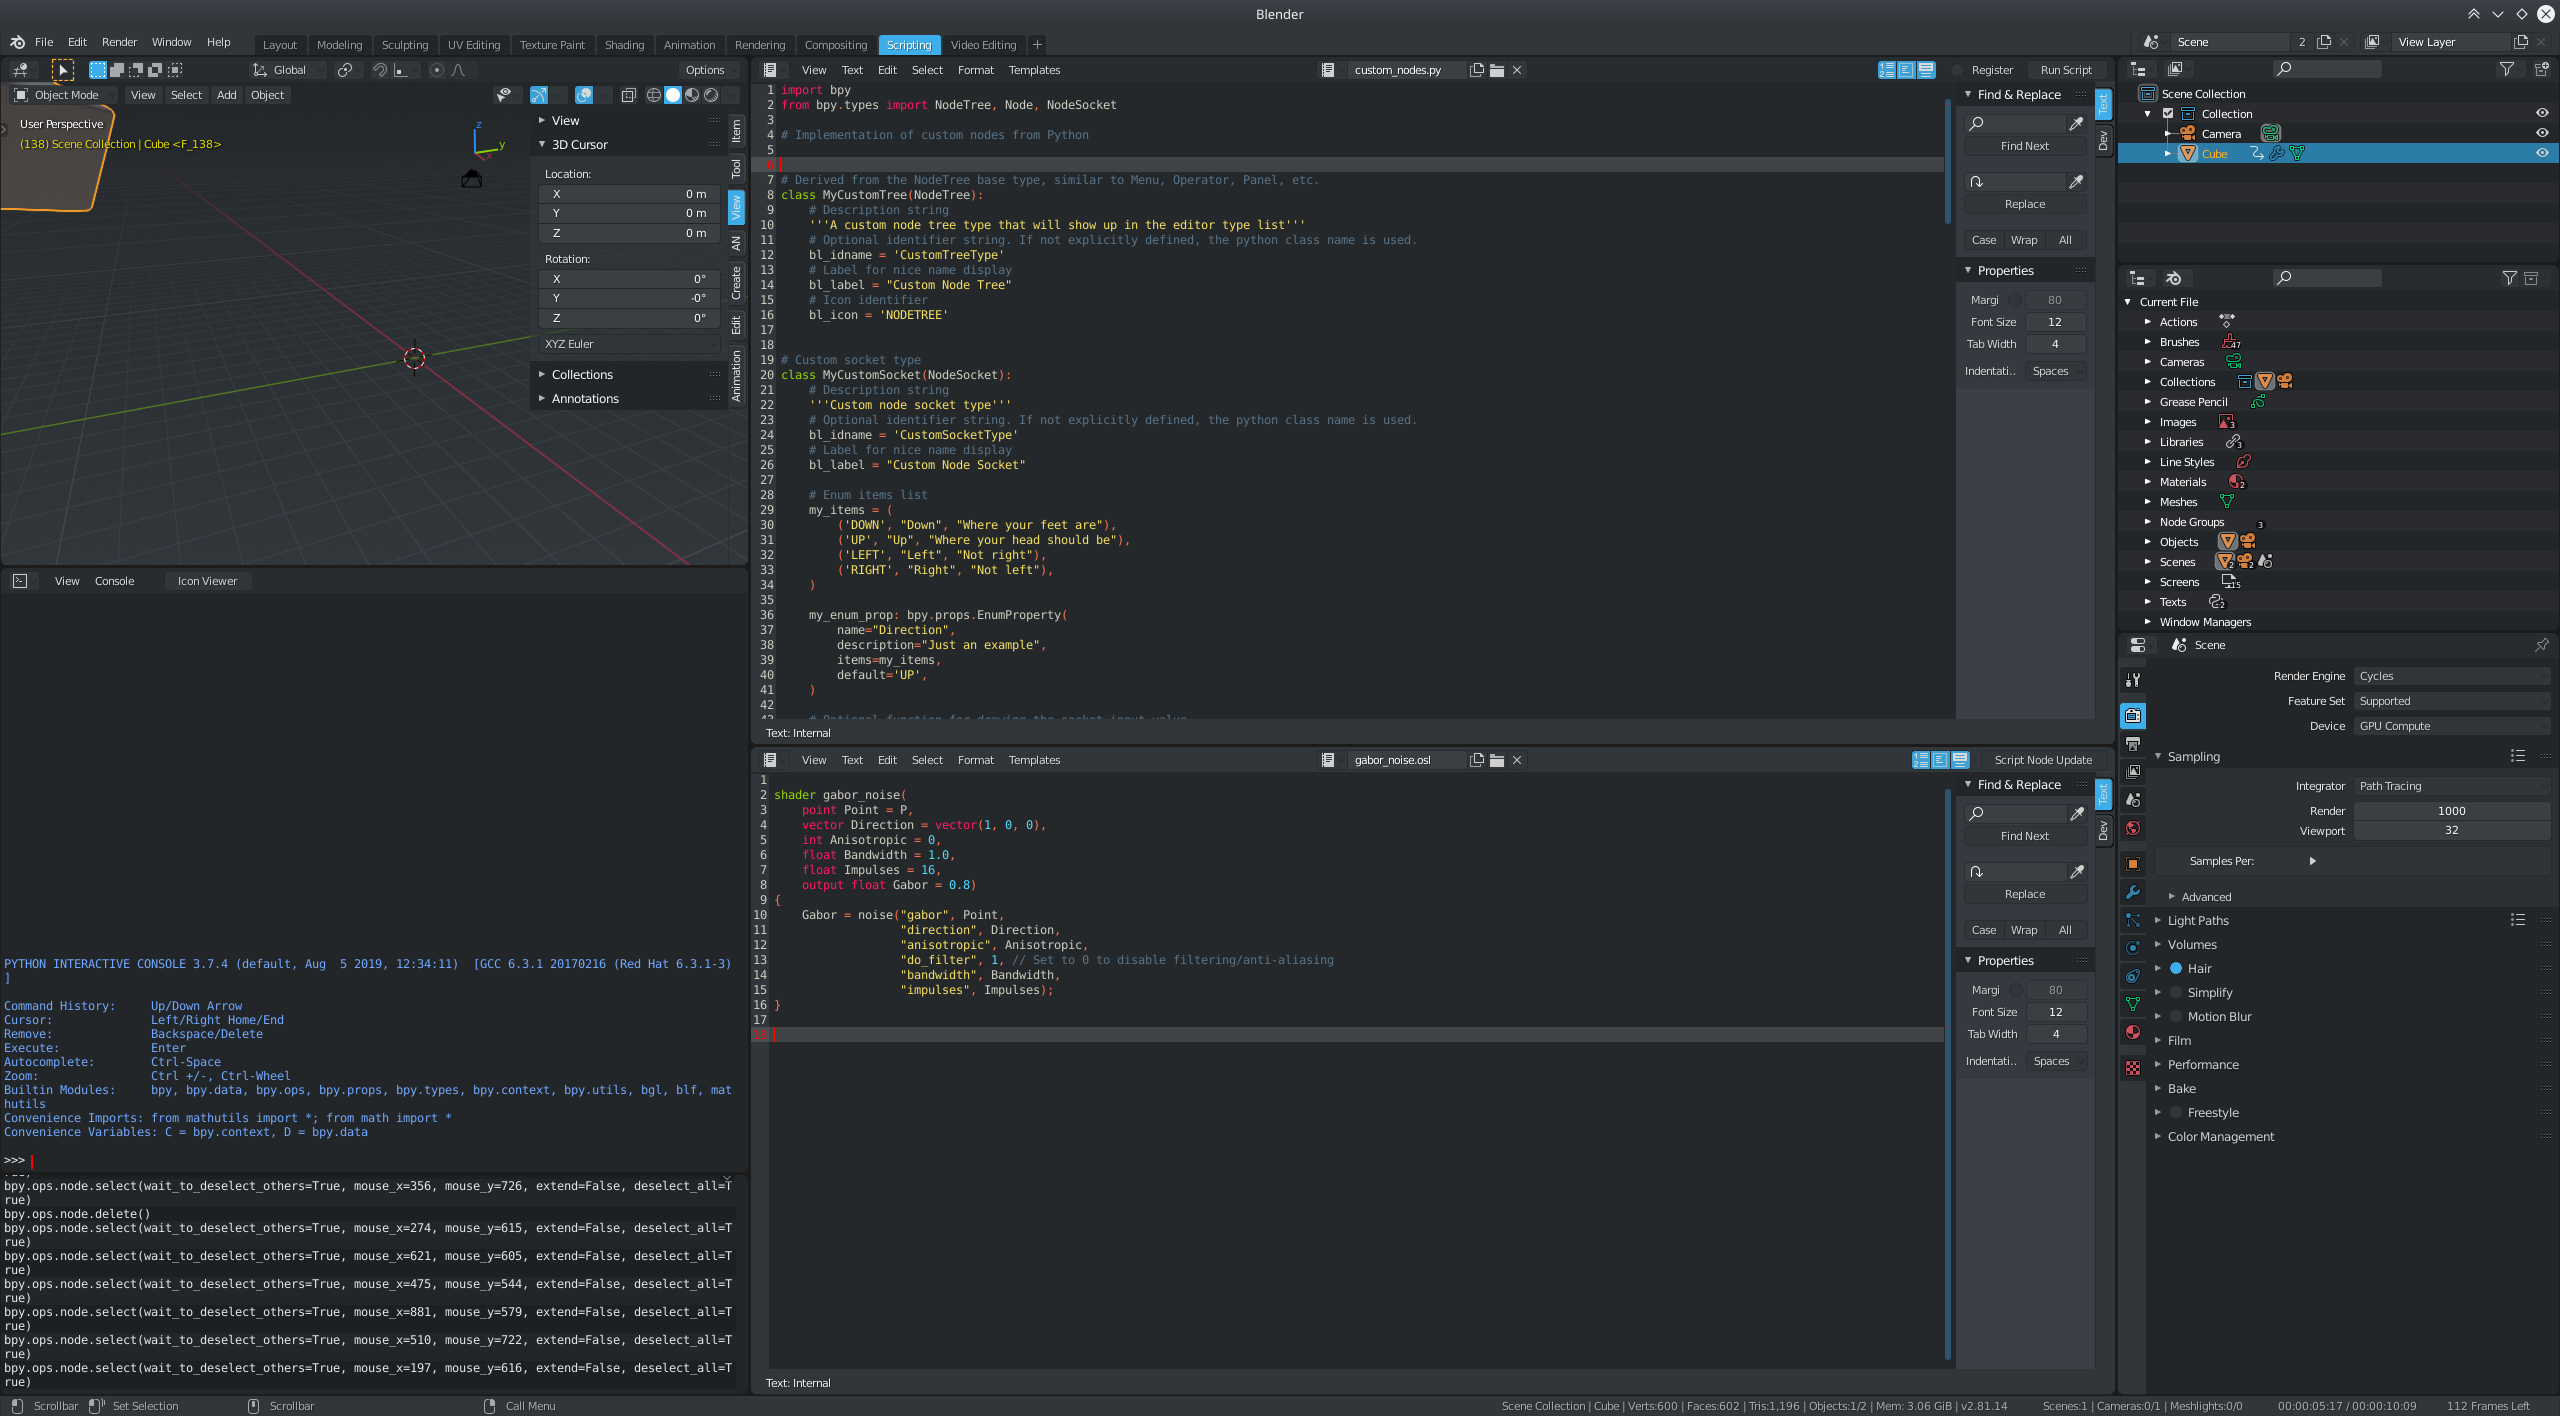Enable wireframe viewport shading

coord(654,95)
